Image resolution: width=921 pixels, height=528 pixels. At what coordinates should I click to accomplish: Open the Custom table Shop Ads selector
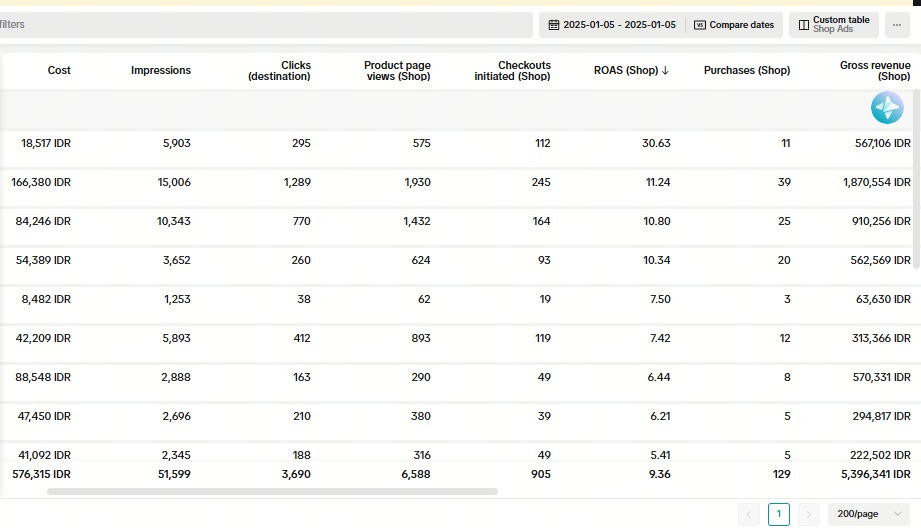tap(834, 25)
